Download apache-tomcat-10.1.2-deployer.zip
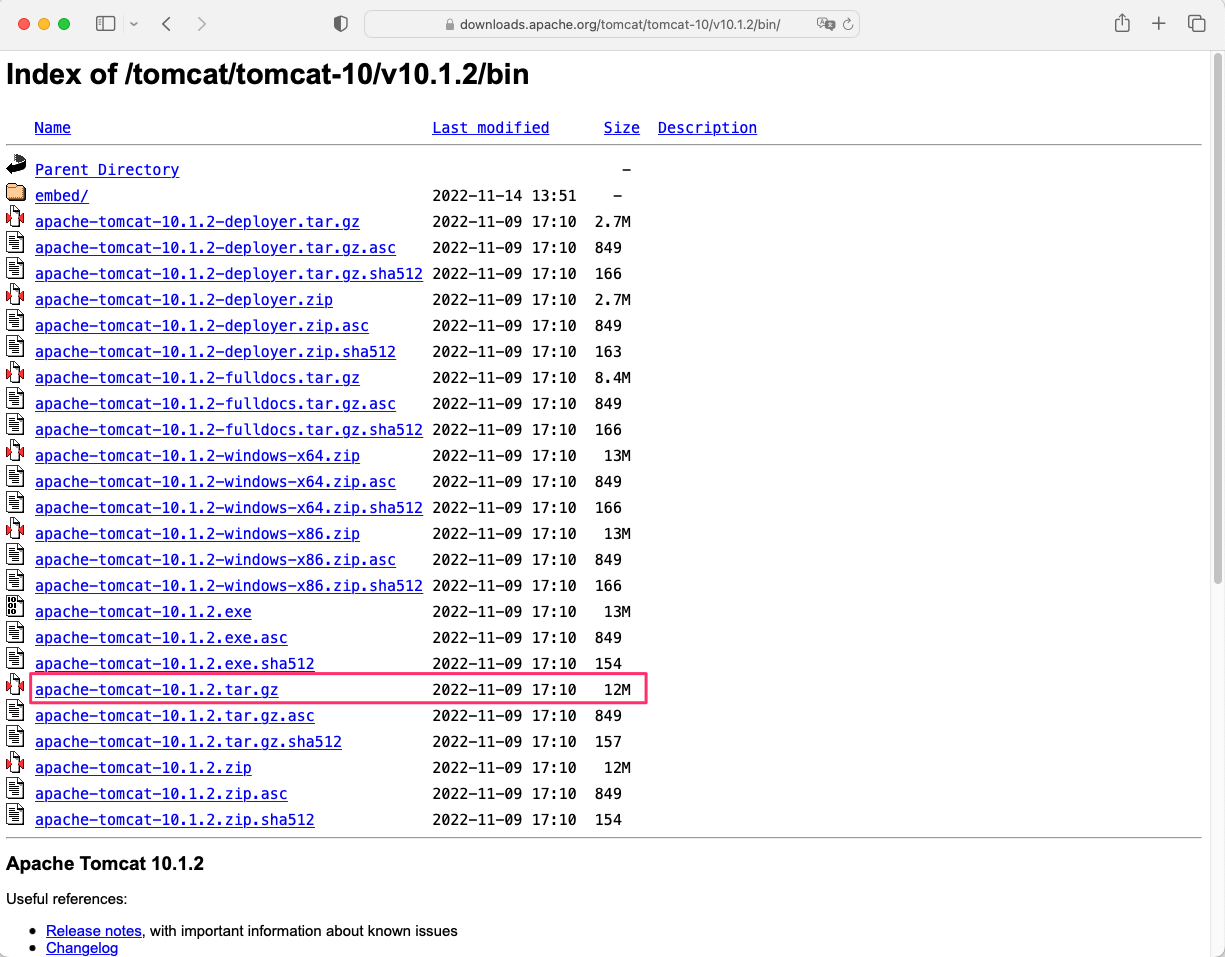The image size is (1225, 957). 184,300
